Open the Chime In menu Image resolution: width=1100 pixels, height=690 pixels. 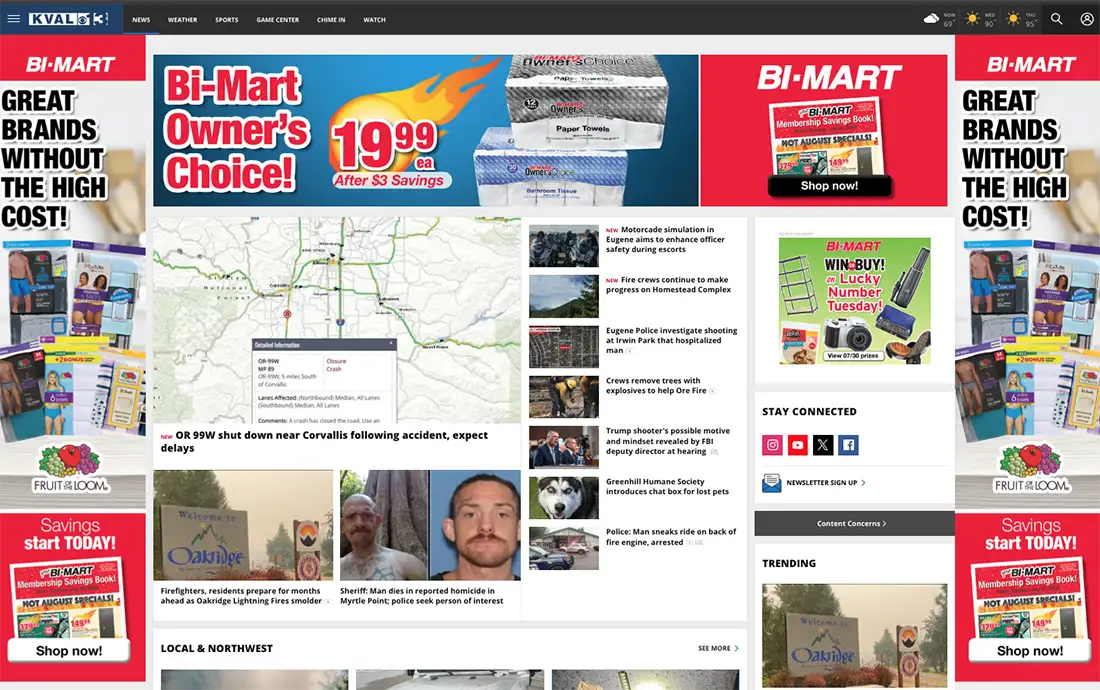point(331,20)
